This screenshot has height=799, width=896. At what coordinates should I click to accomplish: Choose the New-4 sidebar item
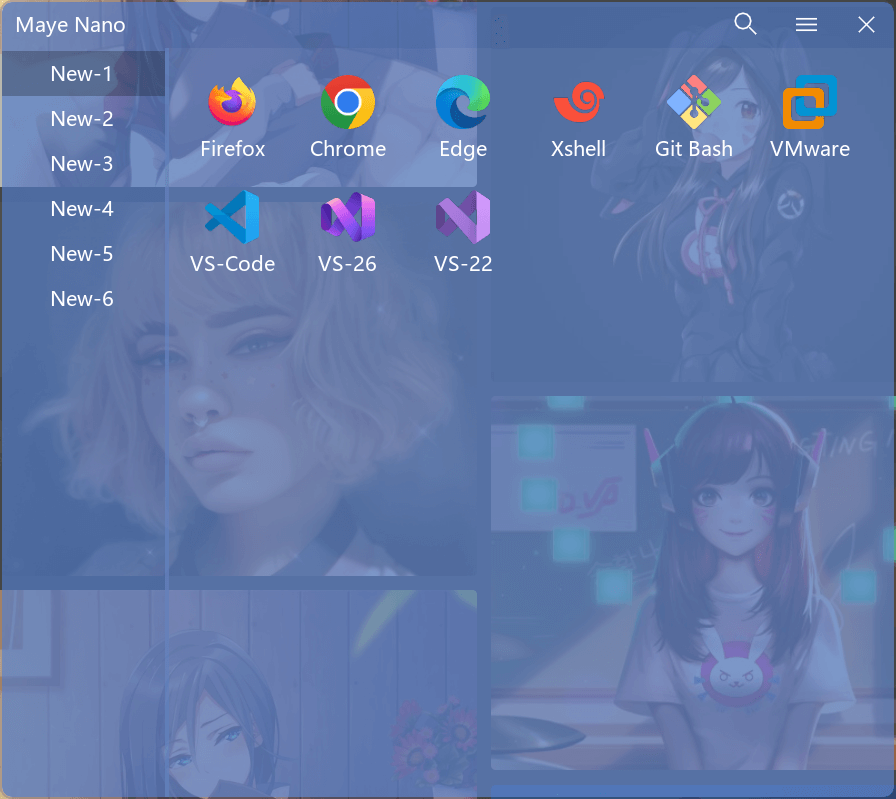click(82, 209)
